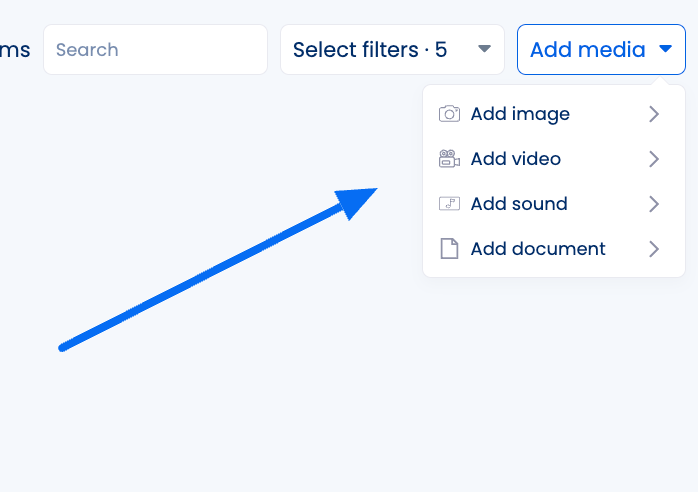The image size is (698, 492).
Task: Expand the Add video submenu chevron
Action: [x=653, y=159]
